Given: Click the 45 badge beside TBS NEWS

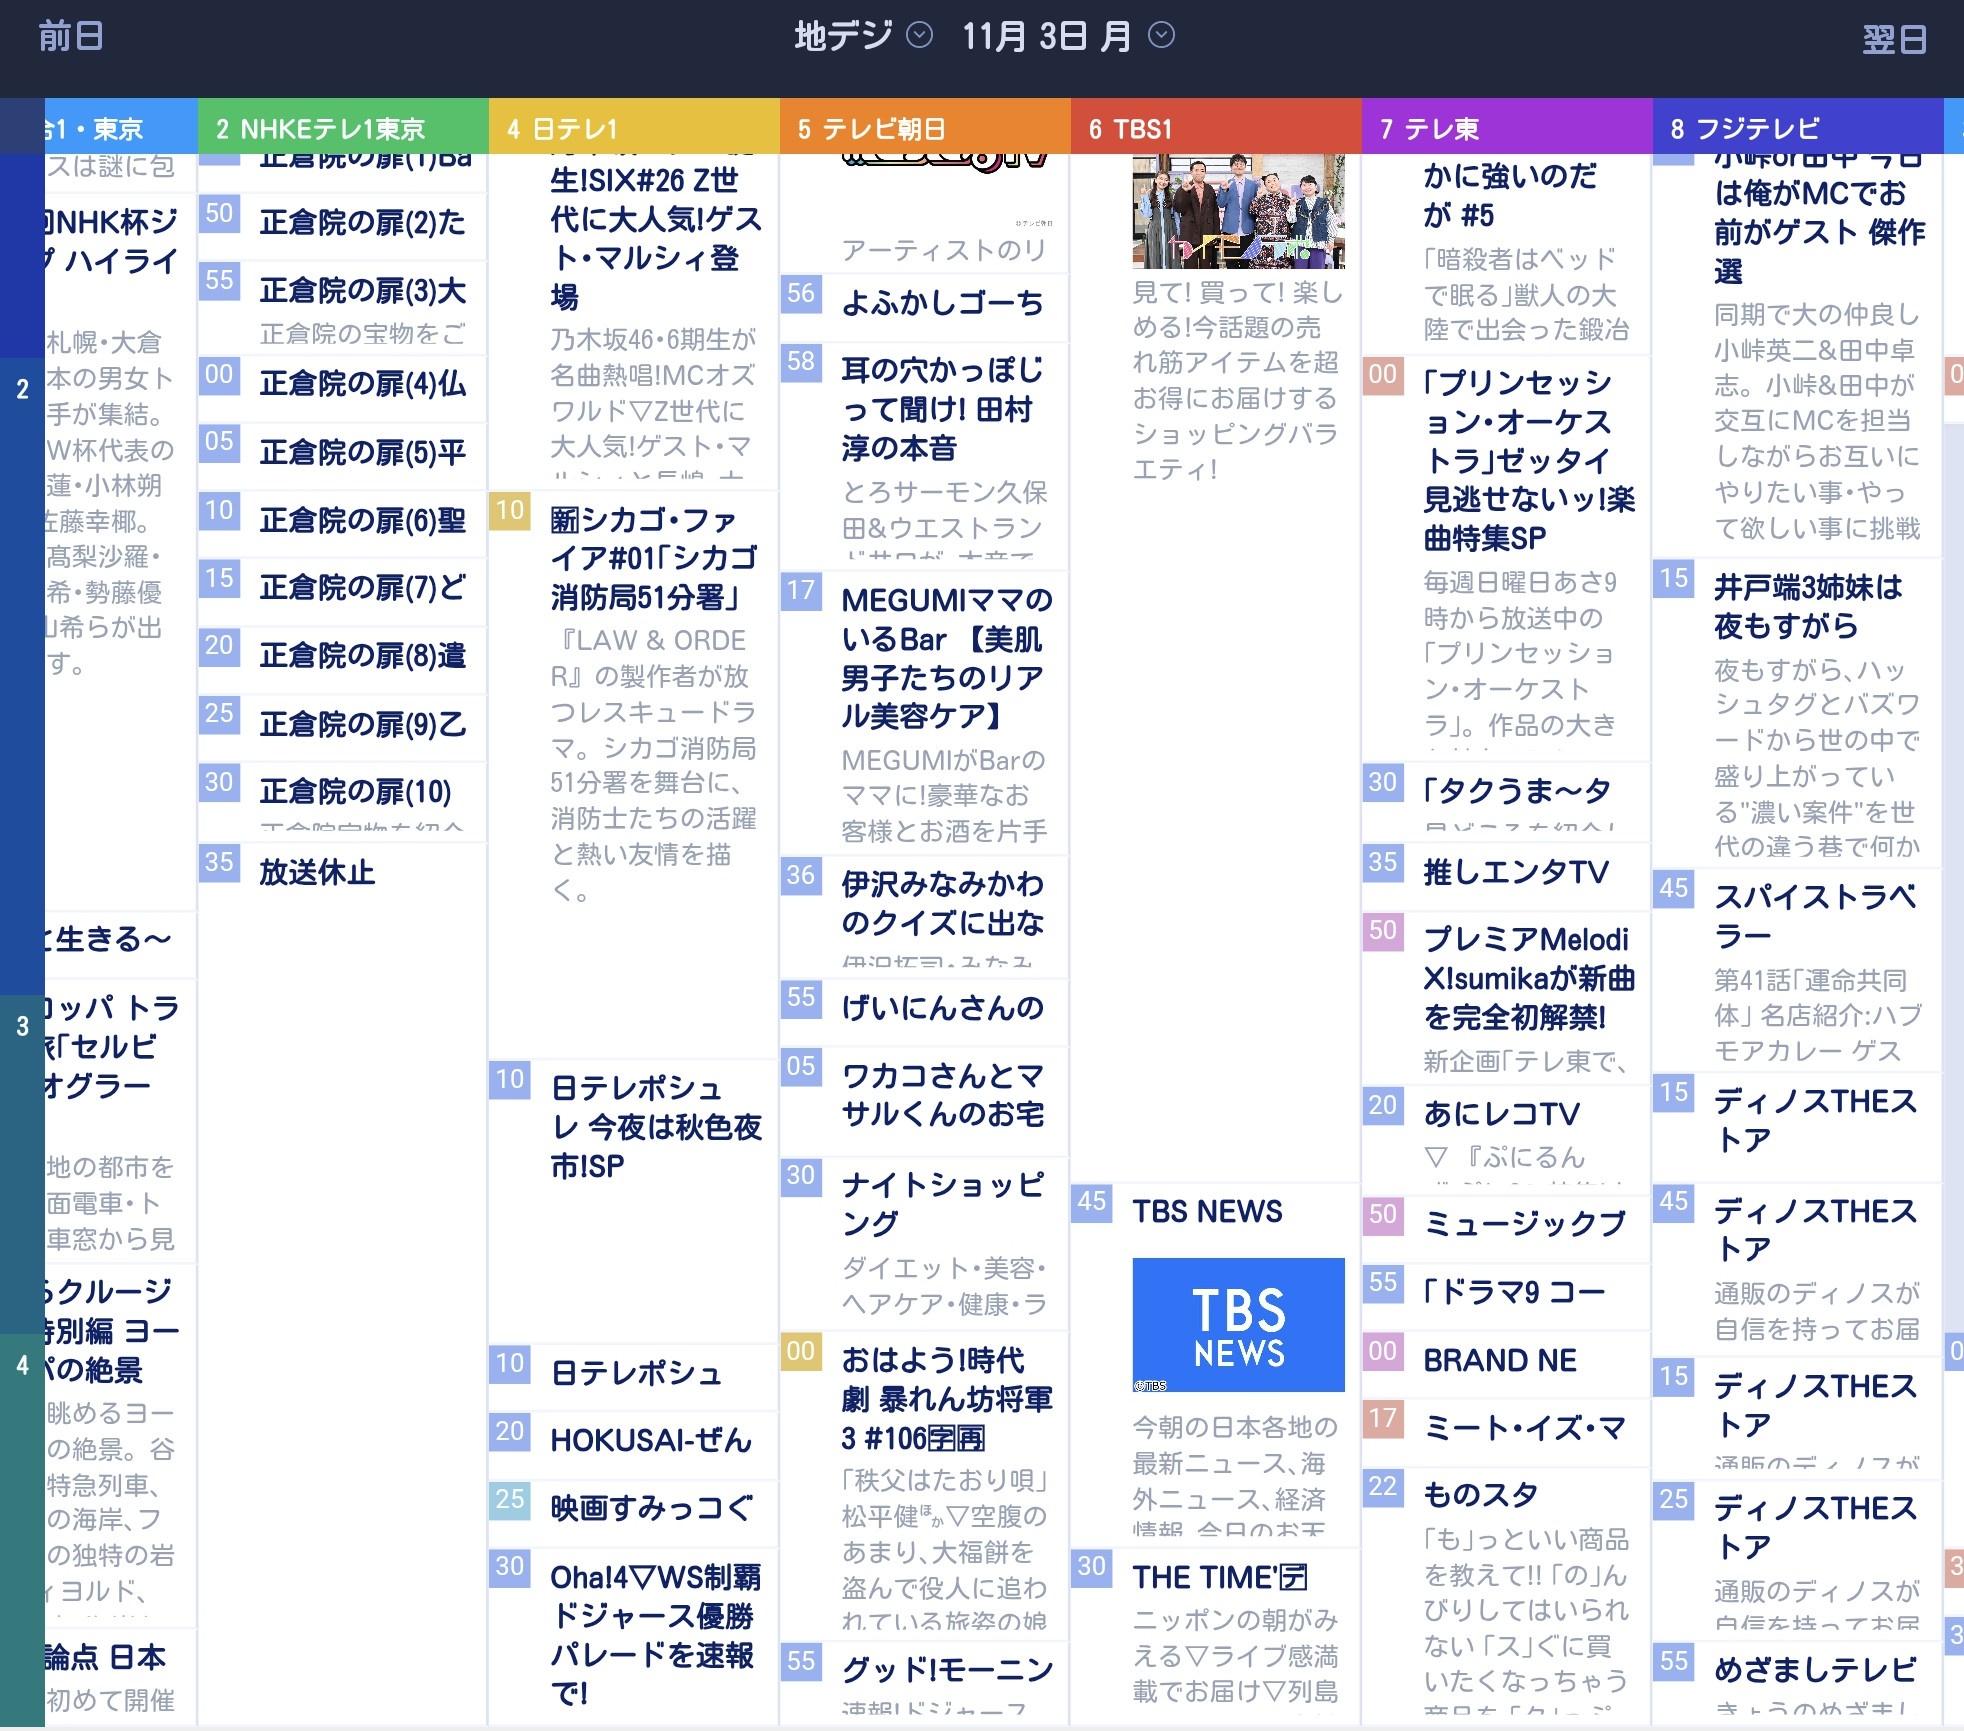Looking at the screenshot, I should (1092, 1202).
